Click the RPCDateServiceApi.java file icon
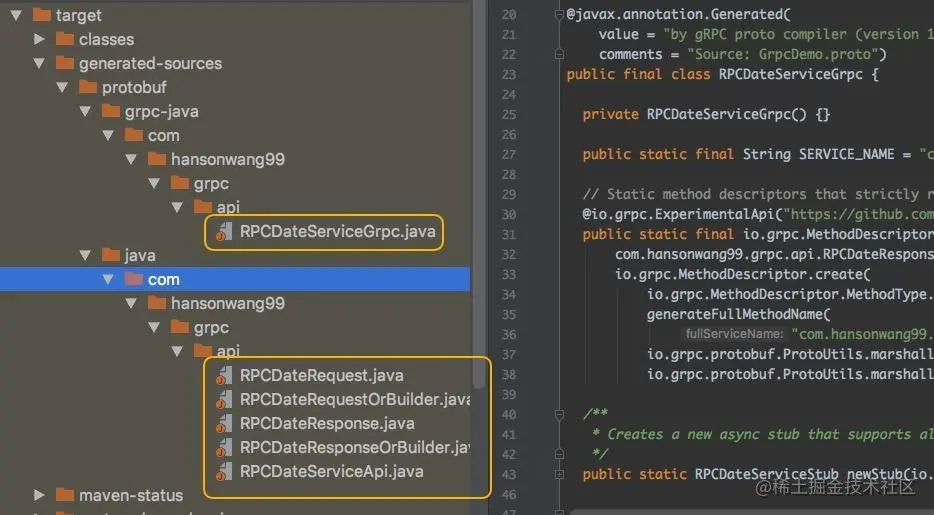This screenshot has width=934, height=515. 225,472
